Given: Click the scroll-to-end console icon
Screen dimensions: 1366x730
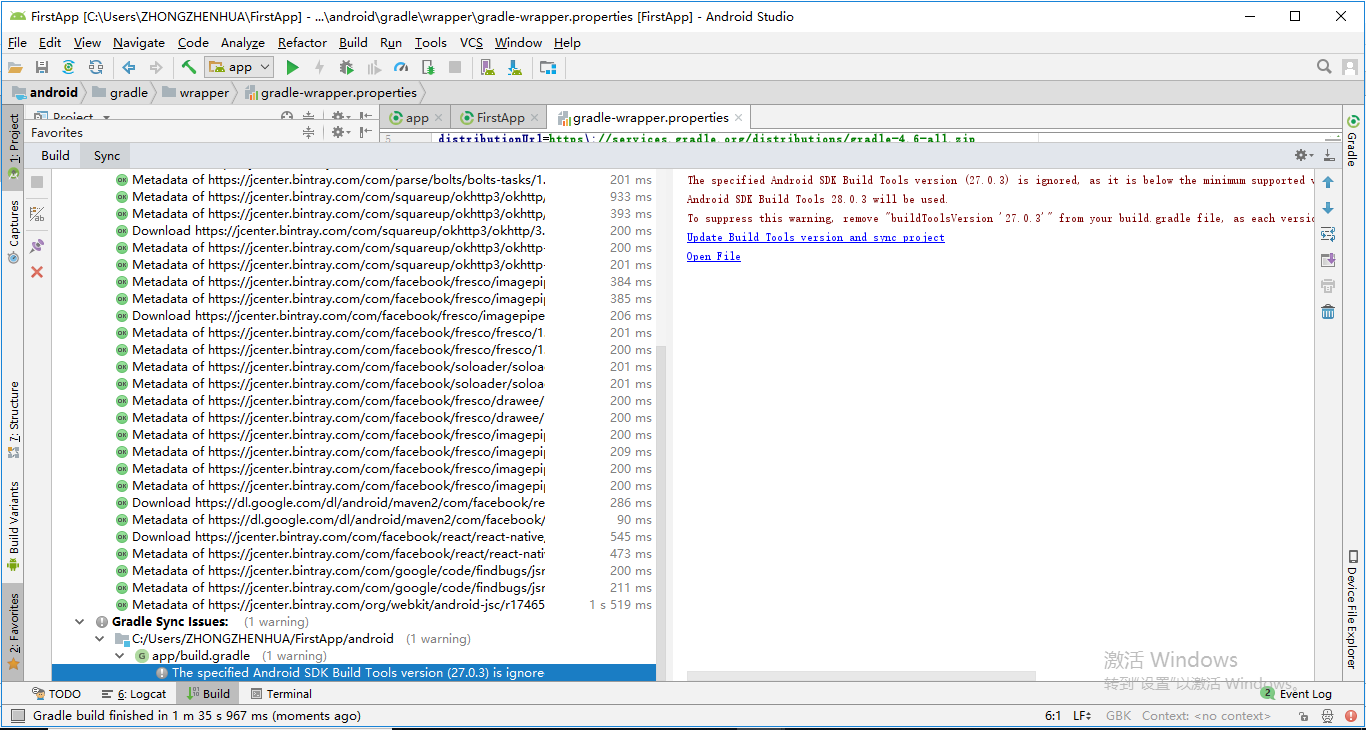Looking at the screenshot, I should (1328, 260).
